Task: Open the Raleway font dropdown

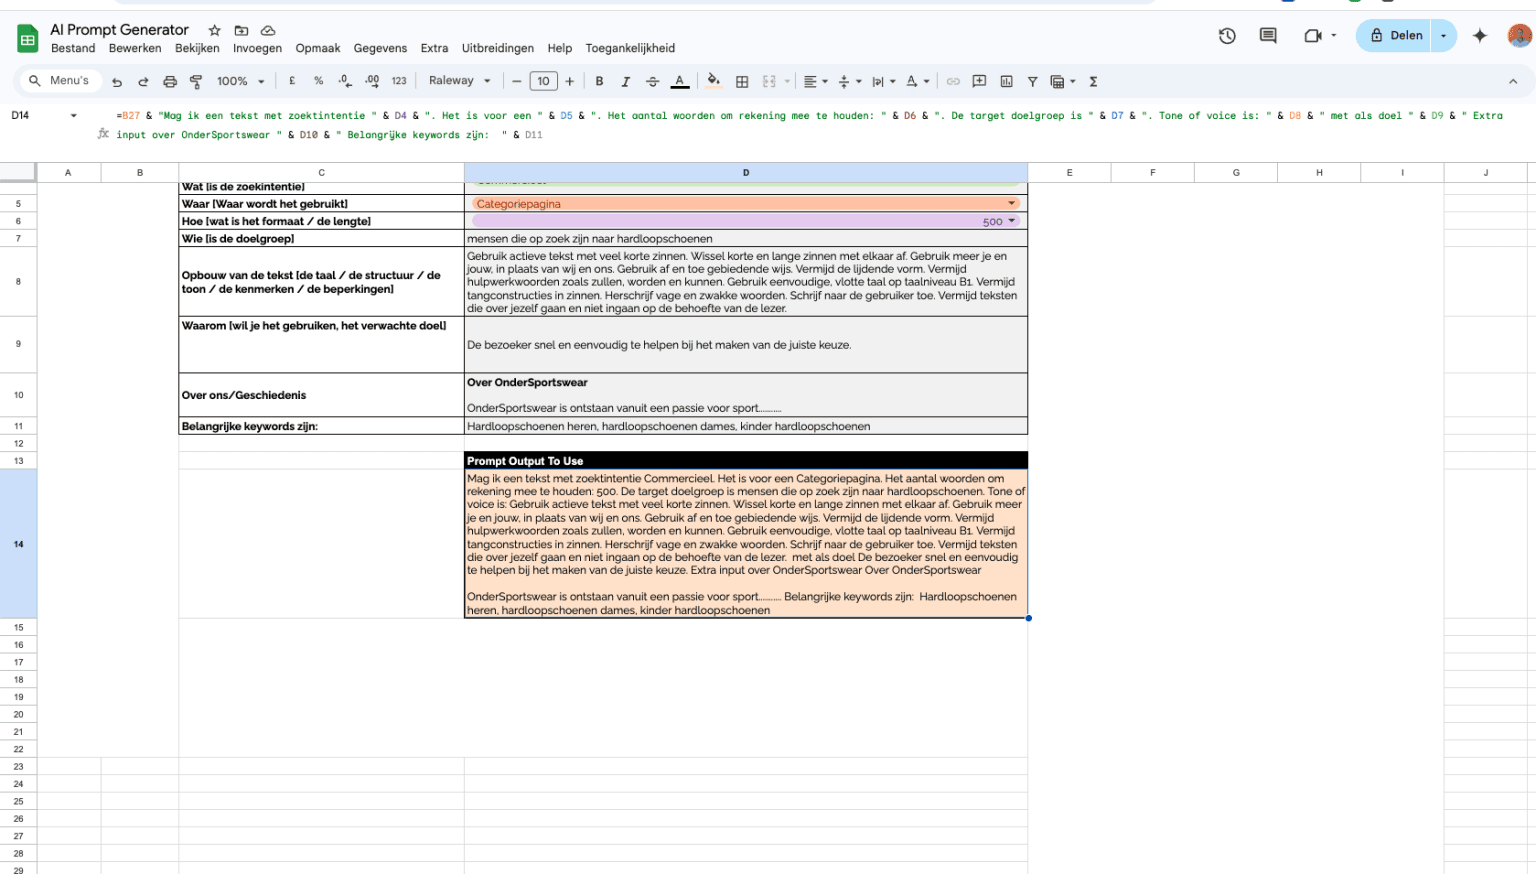Action: point(460,81)
